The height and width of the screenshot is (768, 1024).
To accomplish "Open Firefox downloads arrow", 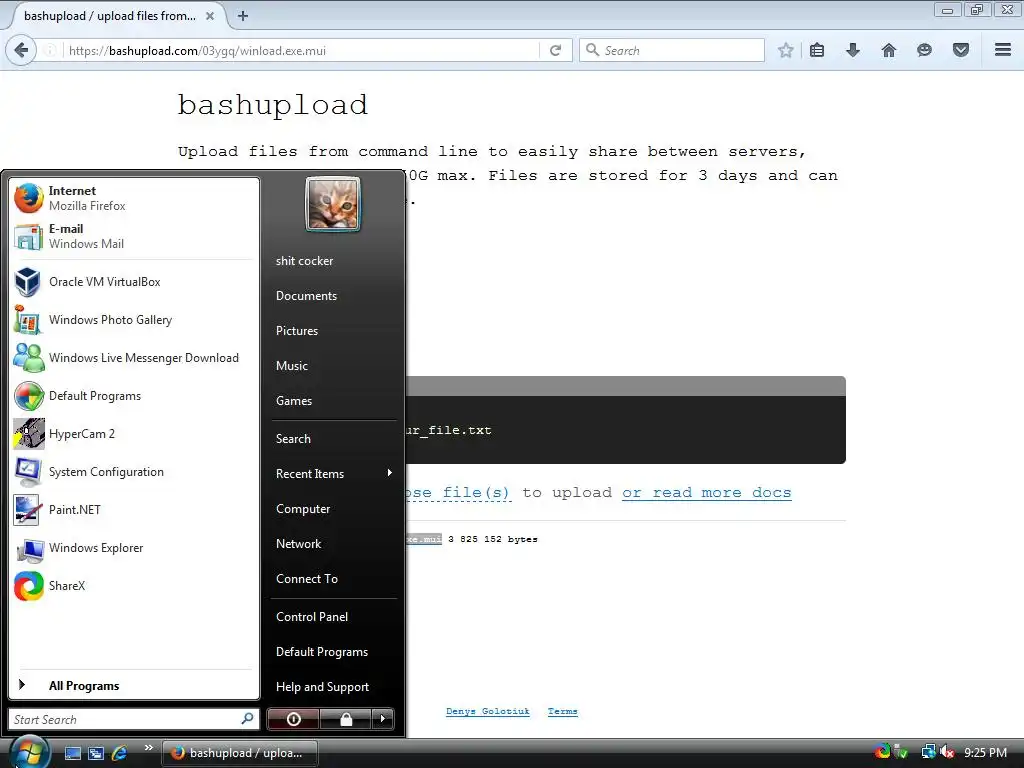I will click(853, 50).
